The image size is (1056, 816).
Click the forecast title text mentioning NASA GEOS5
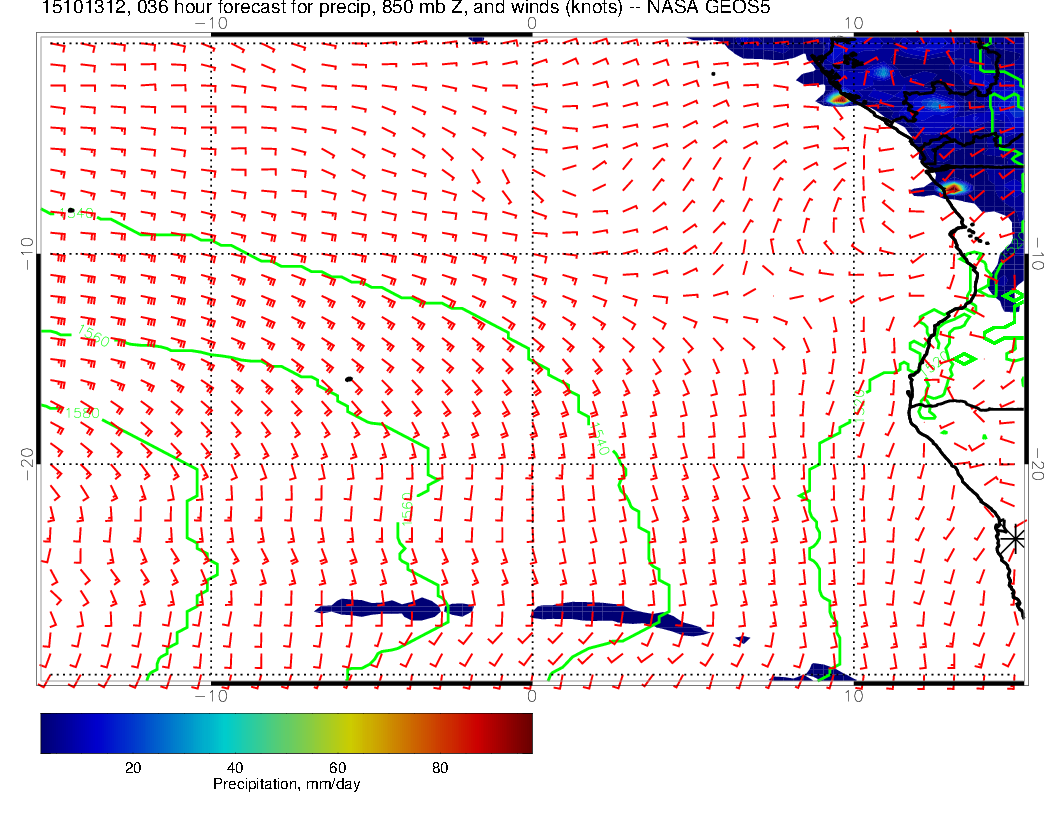406,7
